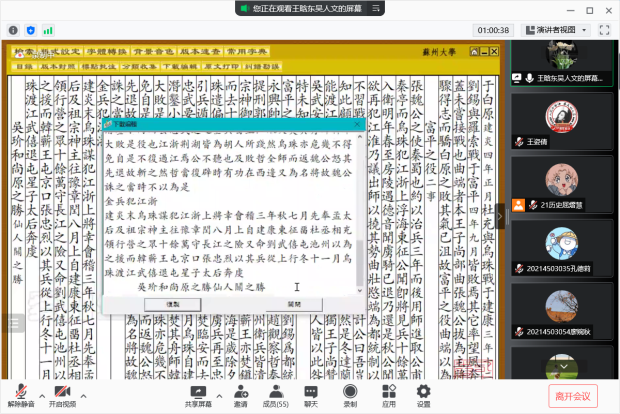Turn on the camera (开启视频)
620x414 pixels.
tap(62, 391)
